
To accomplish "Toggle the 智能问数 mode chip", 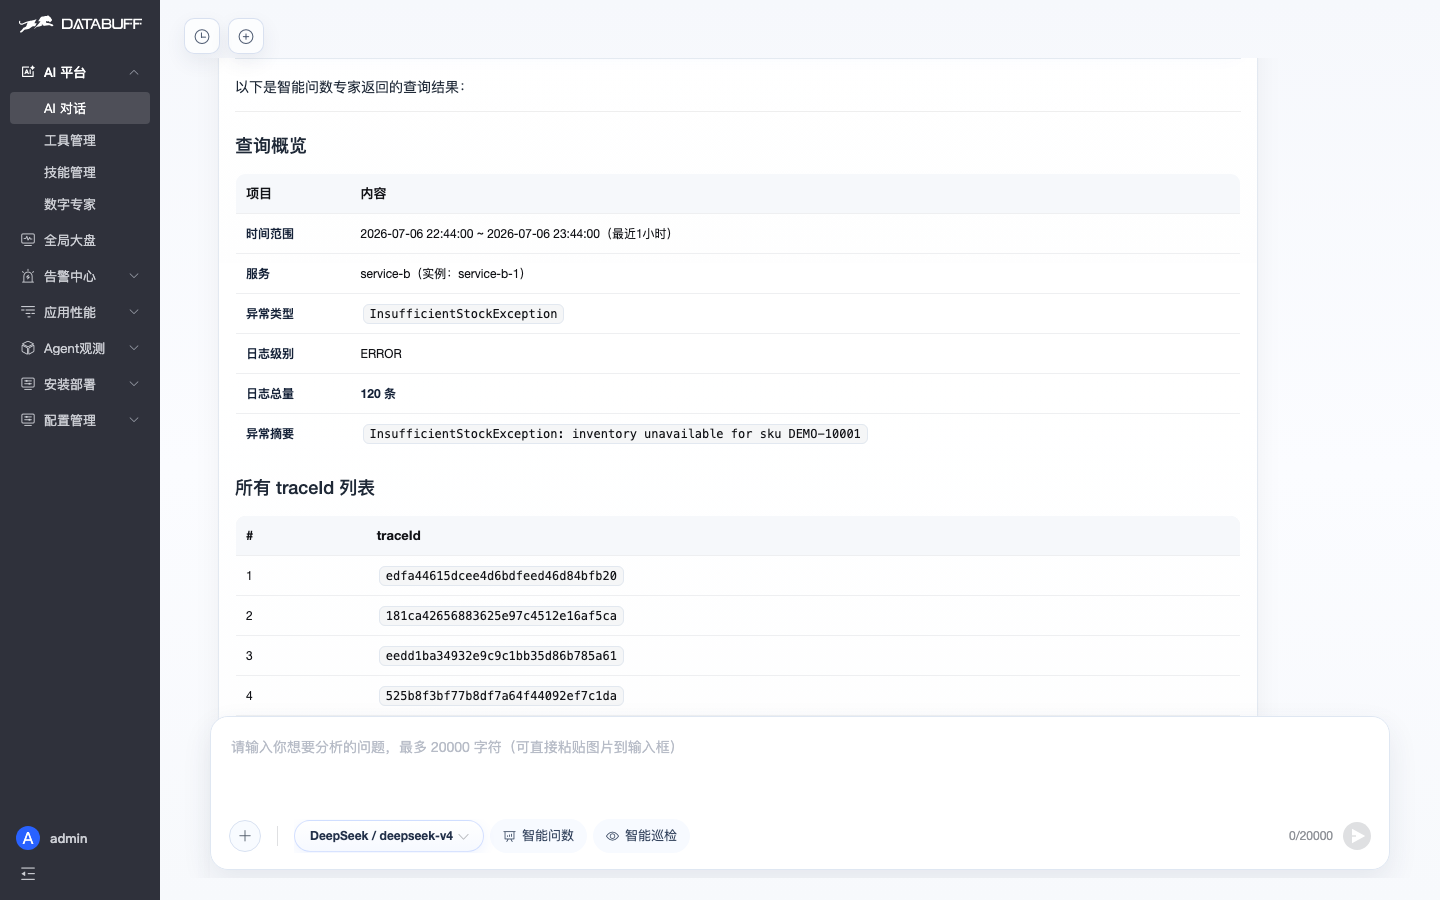I will tap(538, 836).
